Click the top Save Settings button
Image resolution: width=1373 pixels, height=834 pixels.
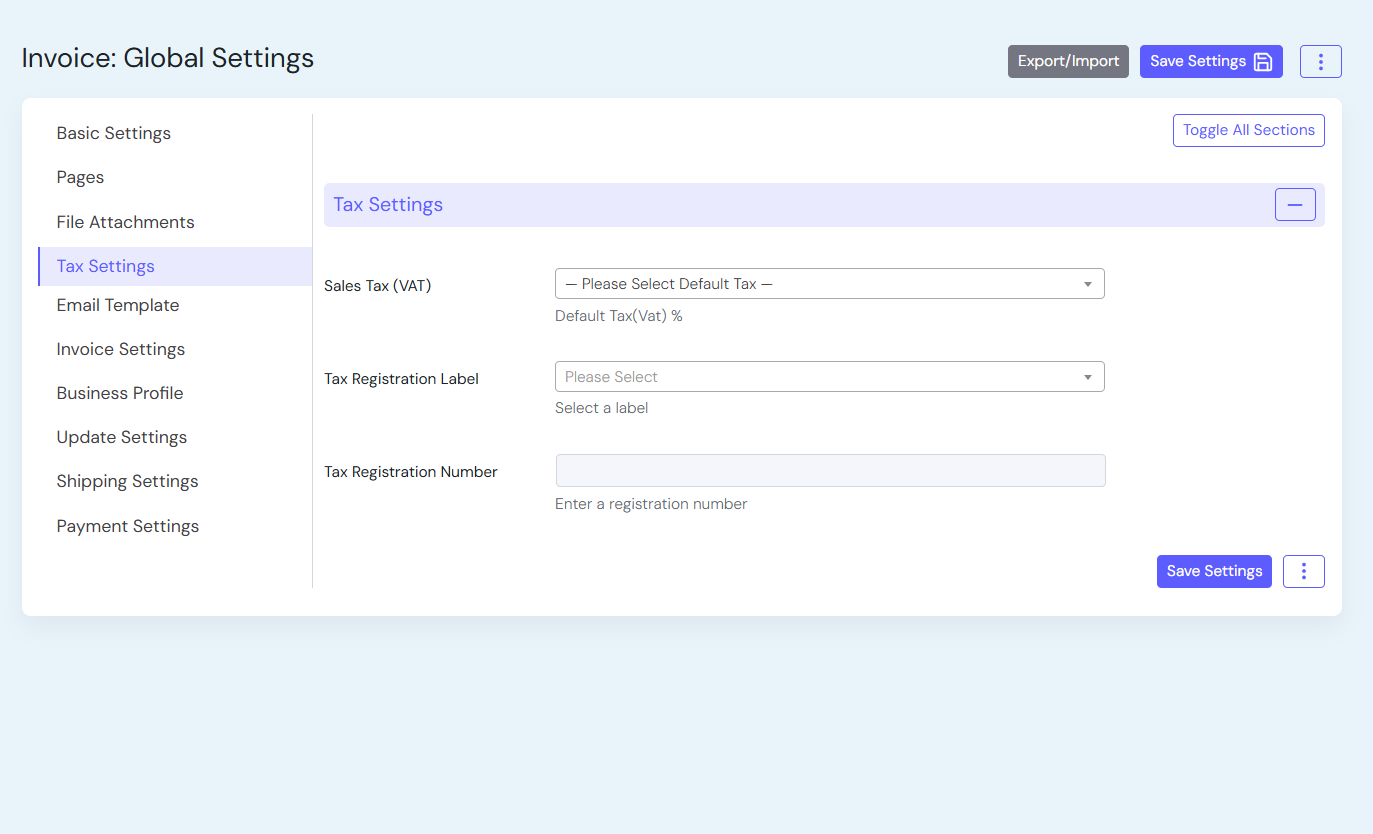coord(1210,61)
